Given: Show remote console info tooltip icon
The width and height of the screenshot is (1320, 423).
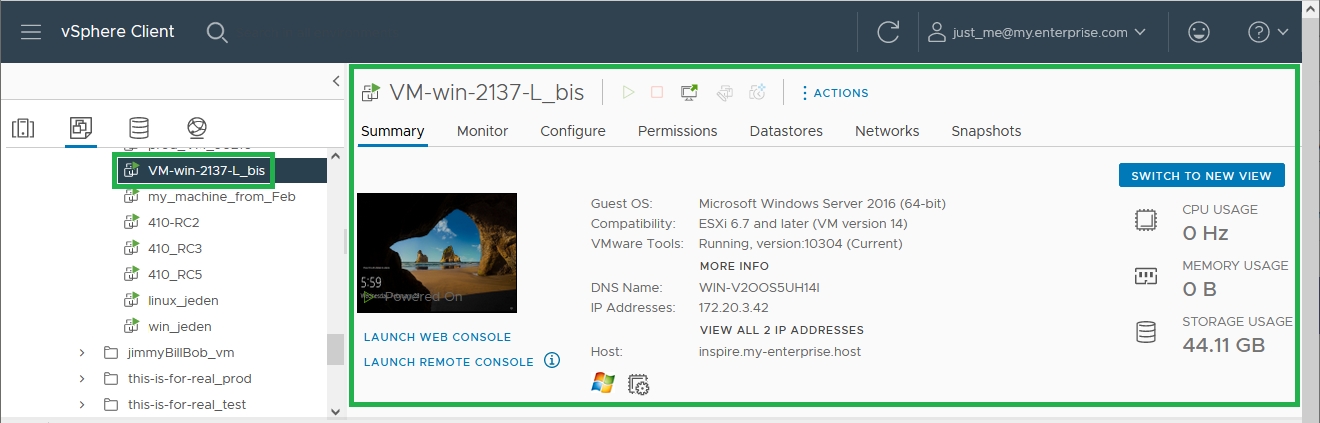Looking at the screenshot, I should point(552,361).
